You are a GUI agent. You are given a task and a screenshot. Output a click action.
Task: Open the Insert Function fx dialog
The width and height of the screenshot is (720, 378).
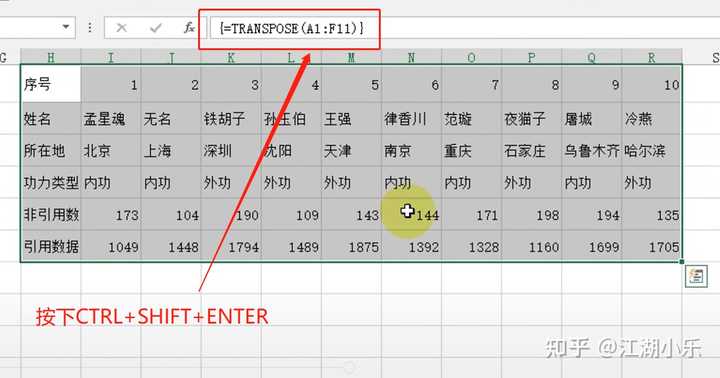click(x=189, y=28)
